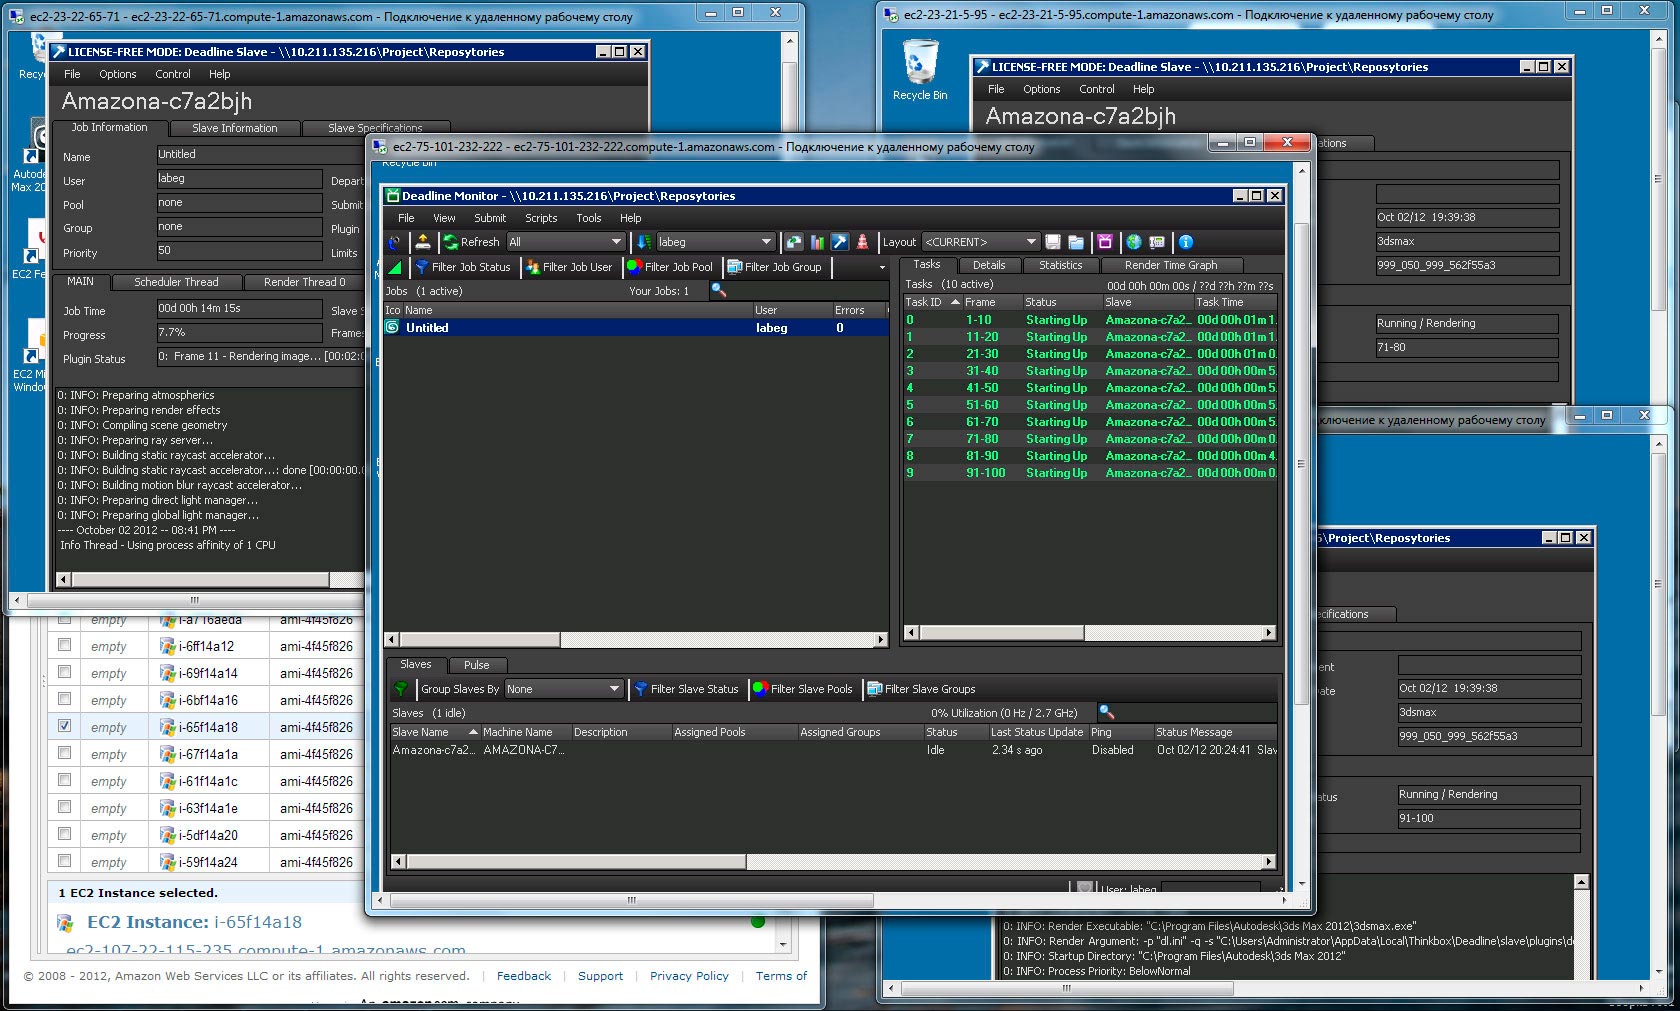Click the blue info icon in Monitor toolbar
Image resolution: width=1680 pixels, height=1011 pixels.
click(x=1185, y=242)
